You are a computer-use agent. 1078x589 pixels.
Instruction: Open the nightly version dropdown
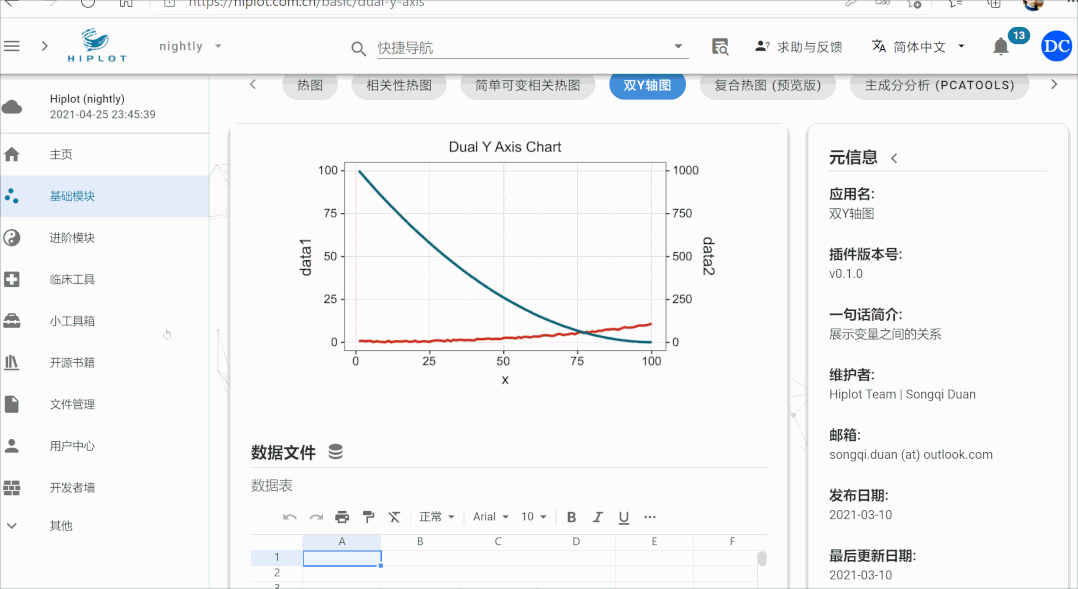(190, 46)
